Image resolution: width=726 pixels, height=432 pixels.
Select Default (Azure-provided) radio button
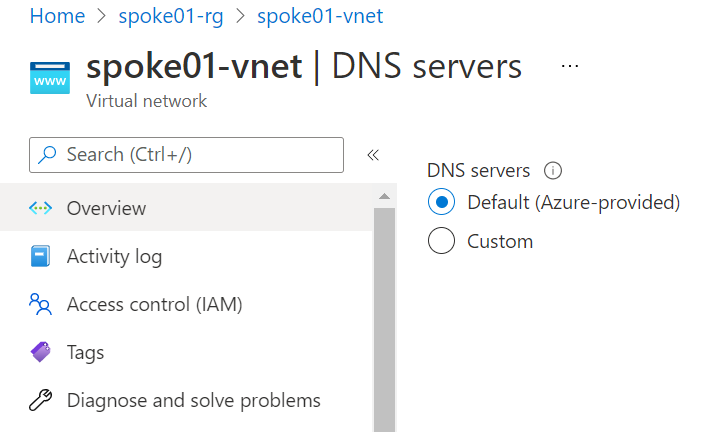(441, 202)
